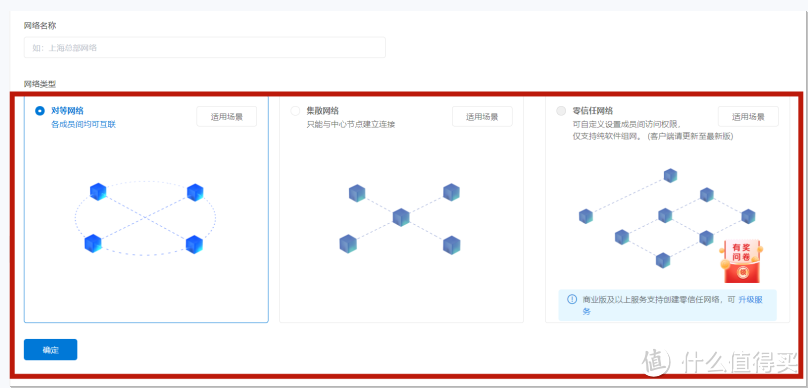Image resolution: width=808 pixels, height=388 pixels.
Task: Click text 可自定义设置成员间访问权限
Action: pos(627,124)
